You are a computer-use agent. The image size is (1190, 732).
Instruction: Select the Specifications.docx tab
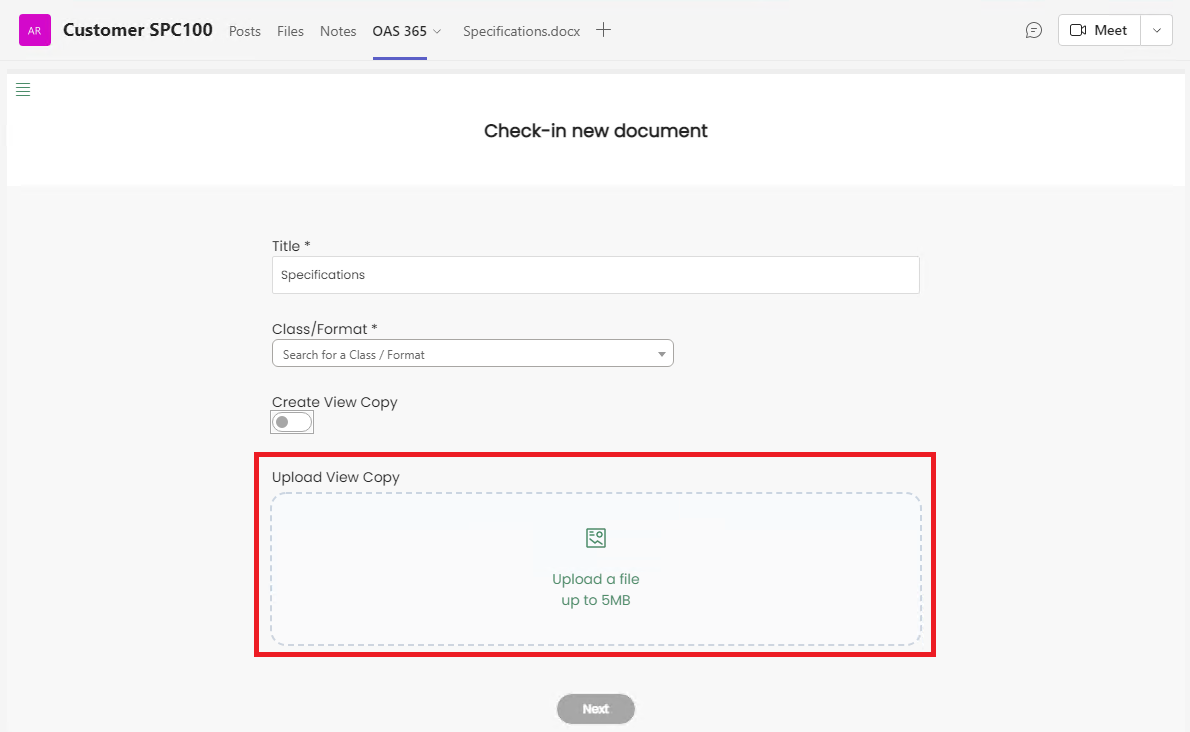pos(521,31)
